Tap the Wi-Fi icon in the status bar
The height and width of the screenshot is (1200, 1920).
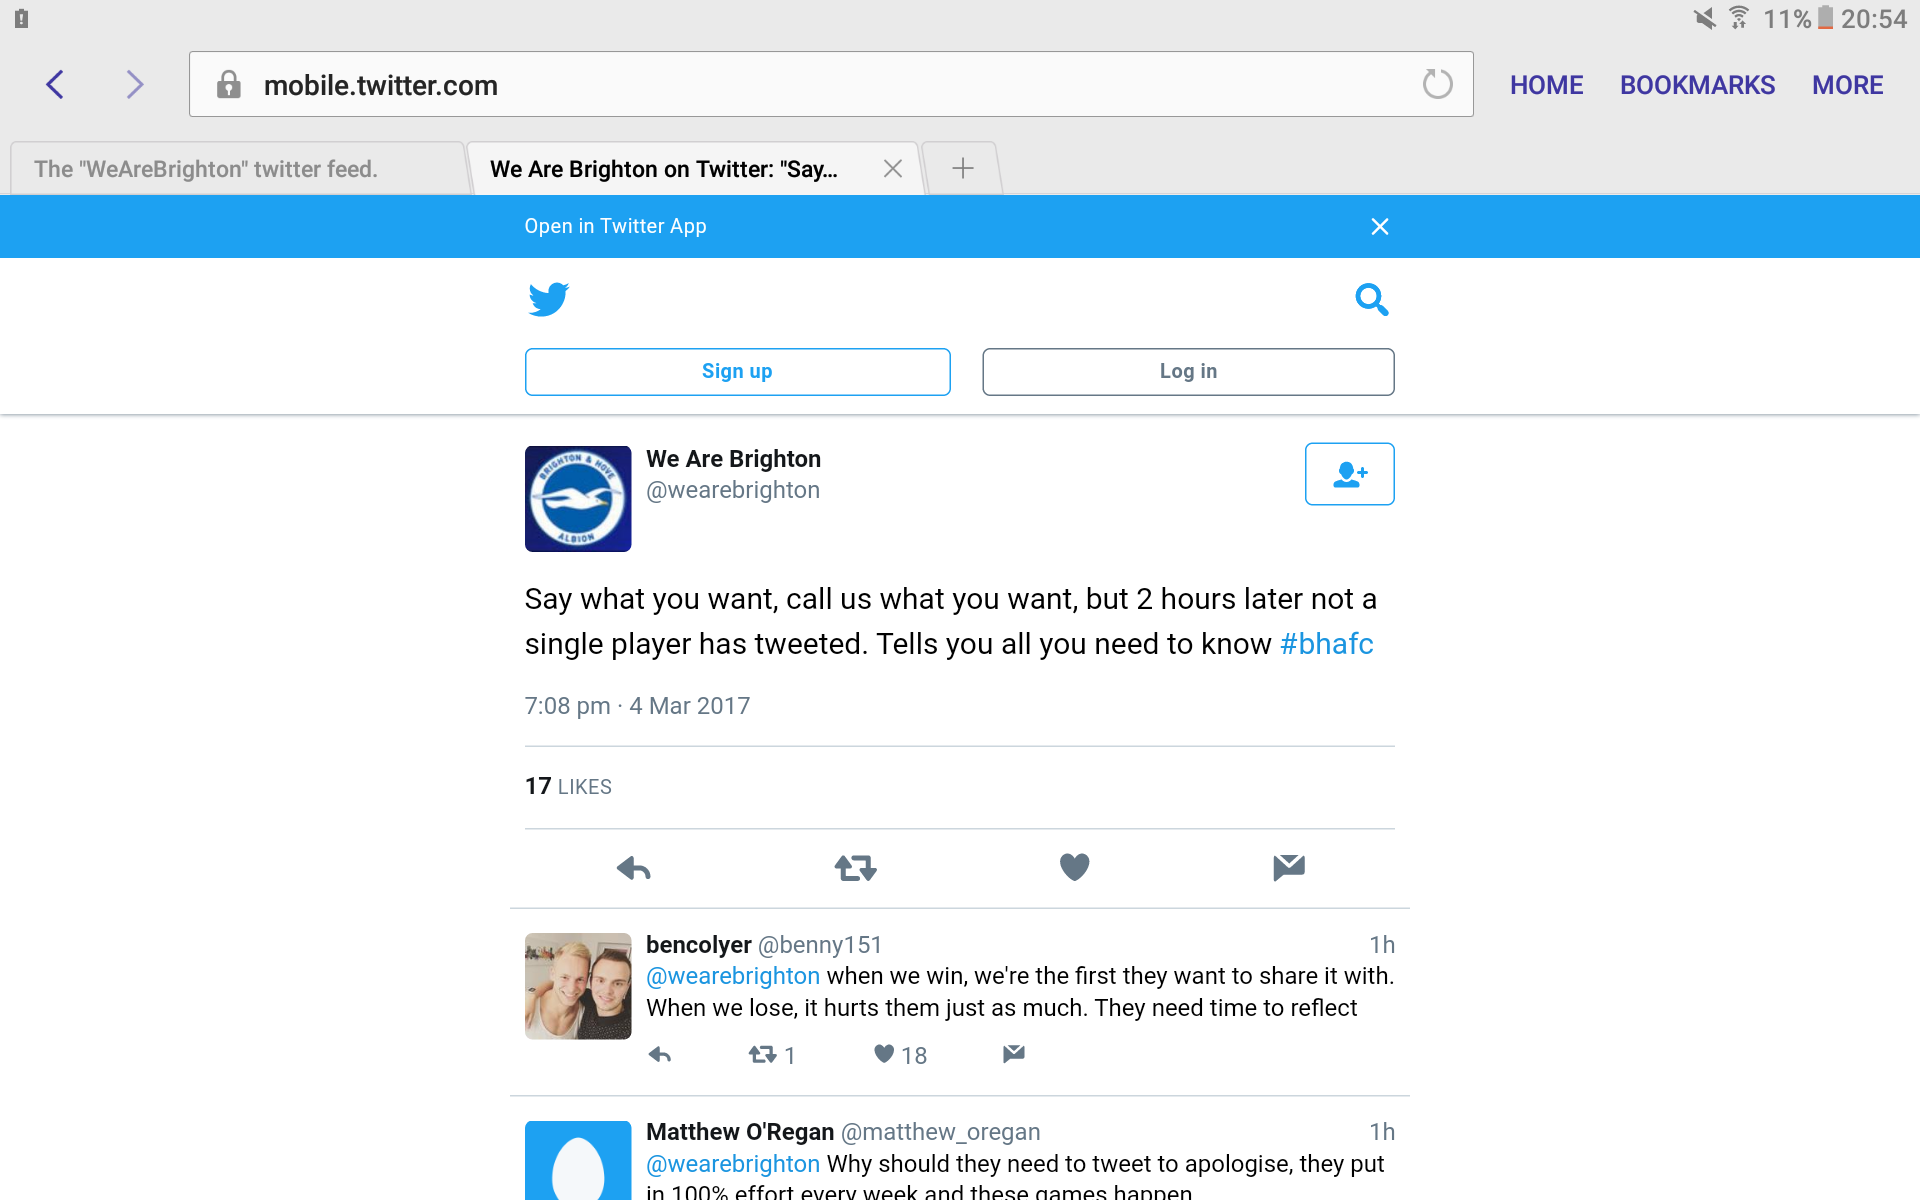pos(1739,18)
